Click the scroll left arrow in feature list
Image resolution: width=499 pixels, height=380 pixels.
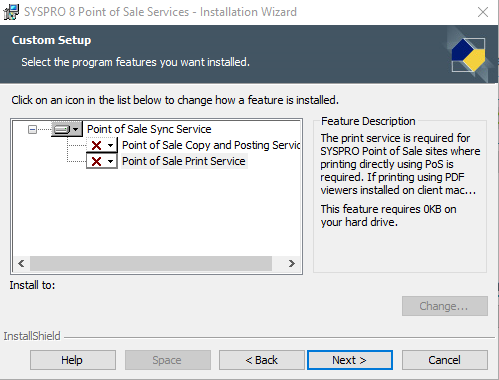[x=21, y=264]
